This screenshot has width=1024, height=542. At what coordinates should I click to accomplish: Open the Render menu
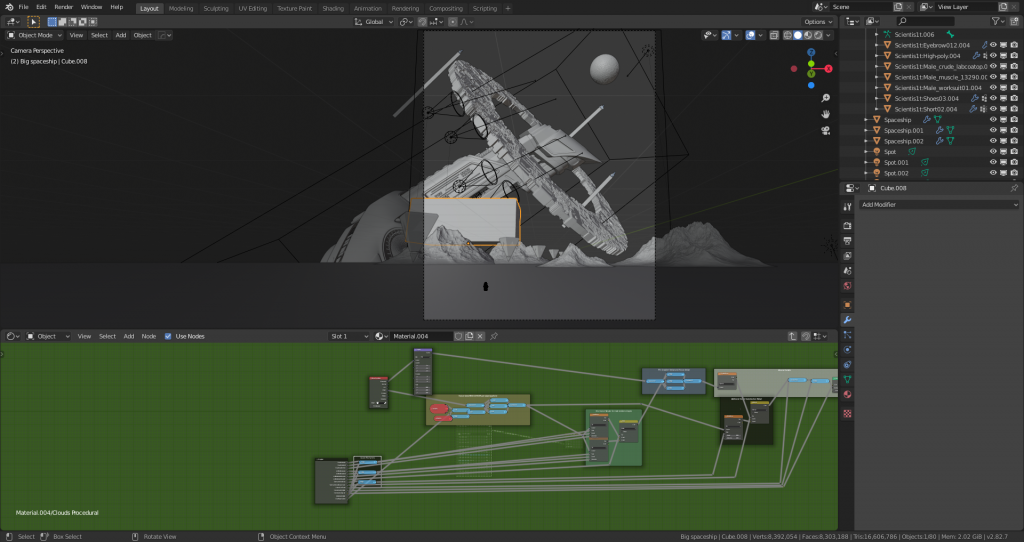click(63, 7)
